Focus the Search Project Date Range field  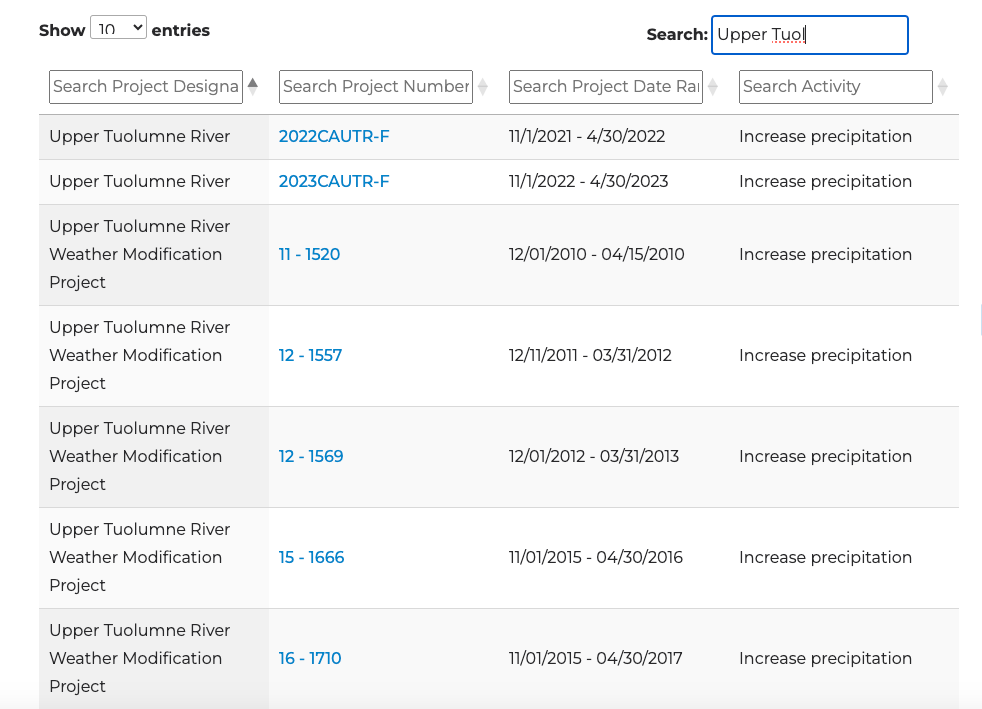pyautogui.click(x=606, y=86)
